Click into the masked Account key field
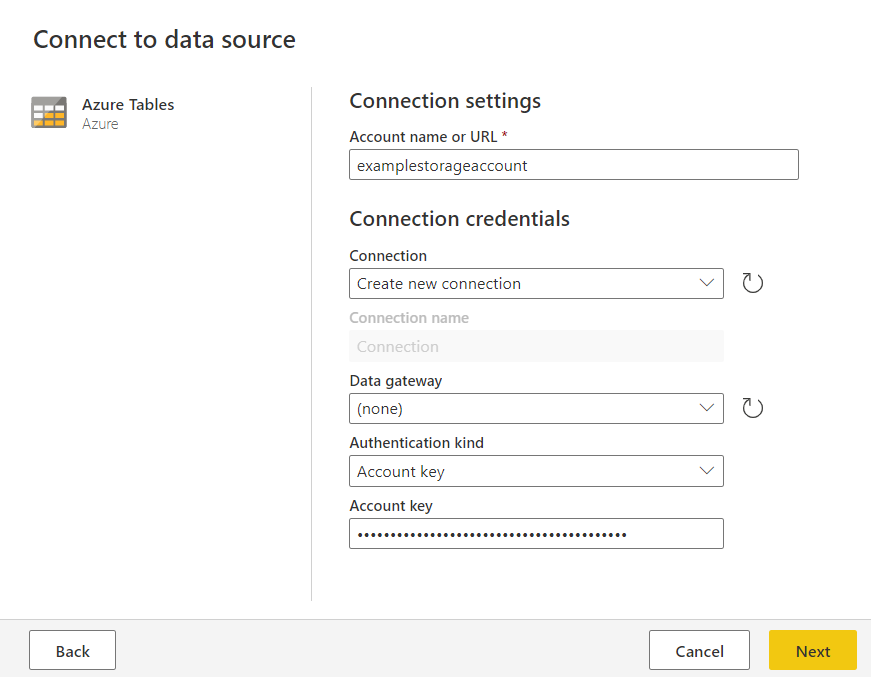871x677 pixels. (535, 534)
